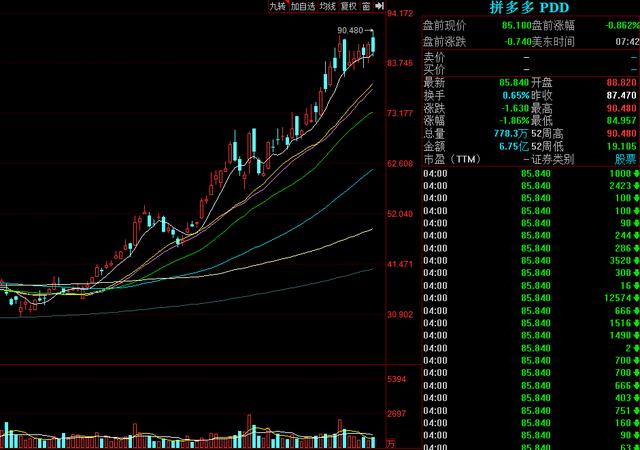Image resolution: width=640 pixels, height=450 pixels.
Task: Click the 昨收 value 87.470
Action: pyautogui.click(x=621, y=95)
